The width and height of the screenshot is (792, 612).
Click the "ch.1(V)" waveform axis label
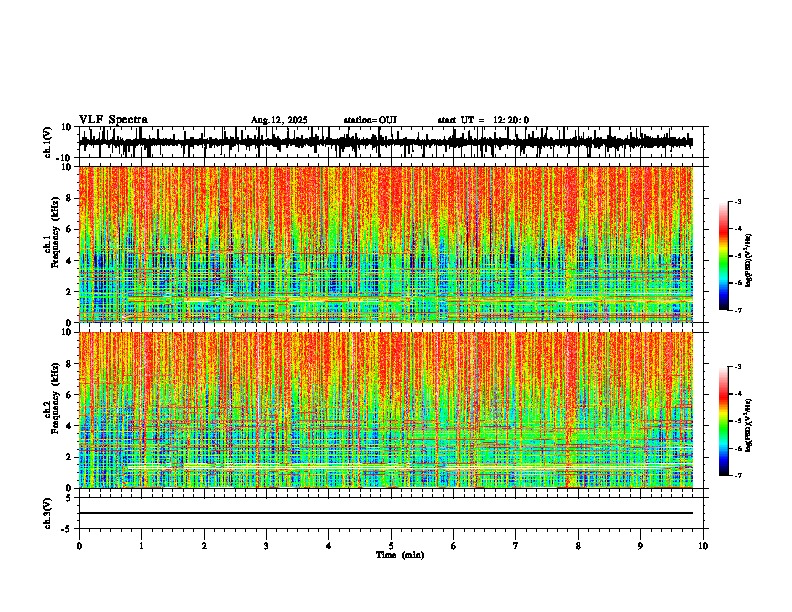click(x=48, y=142)
